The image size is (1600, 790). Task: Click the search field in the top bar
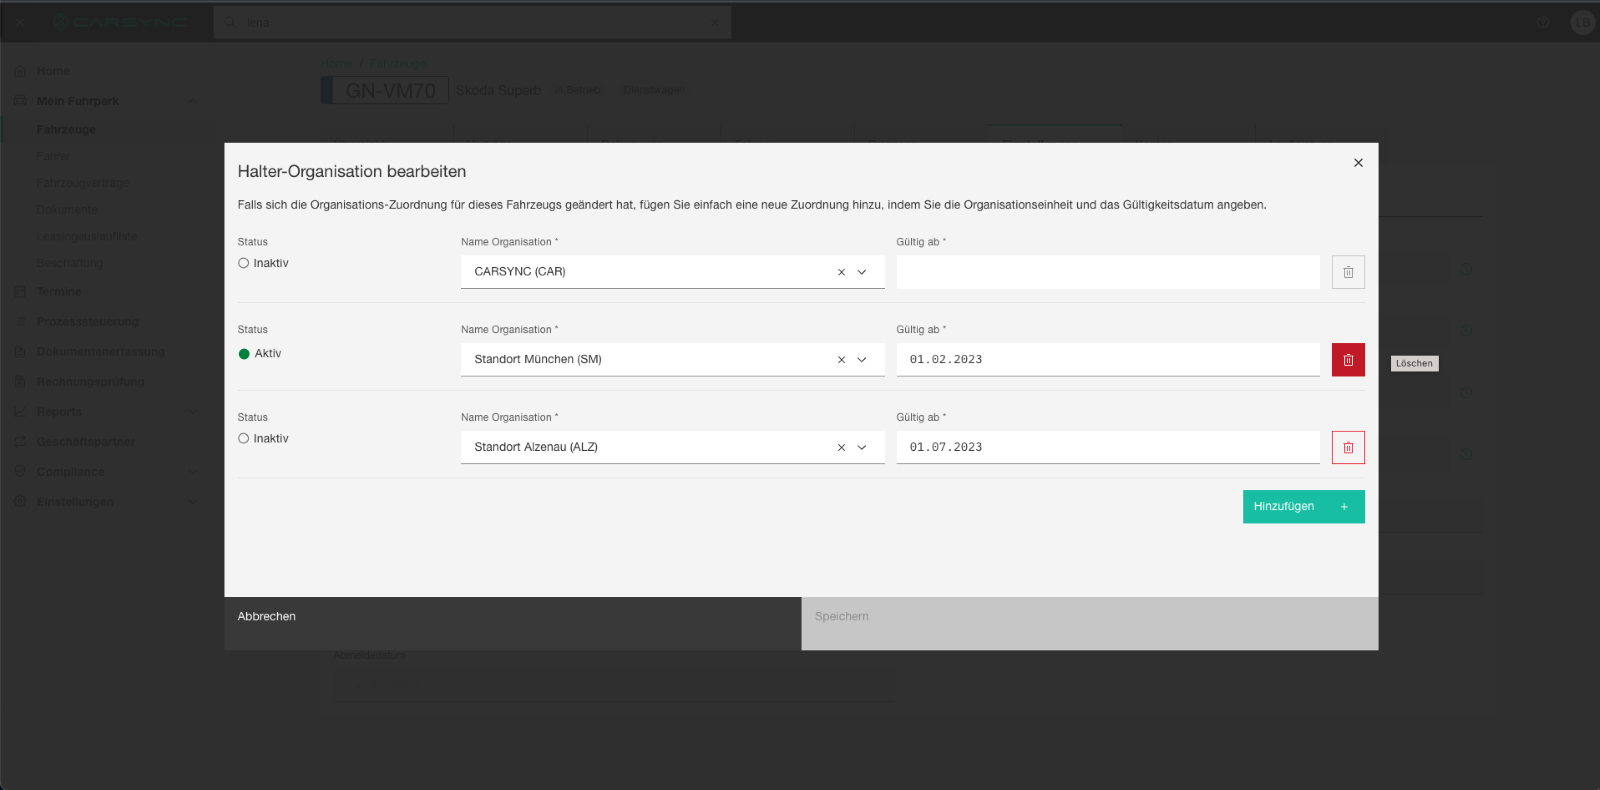pyautogui.click(x=472, y=22)
